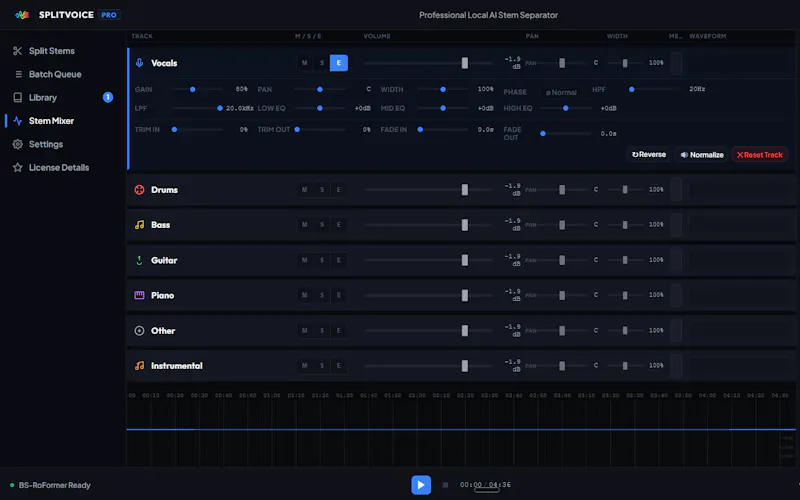Solo the Other track

pyautogui.click(x=322, y=331)
